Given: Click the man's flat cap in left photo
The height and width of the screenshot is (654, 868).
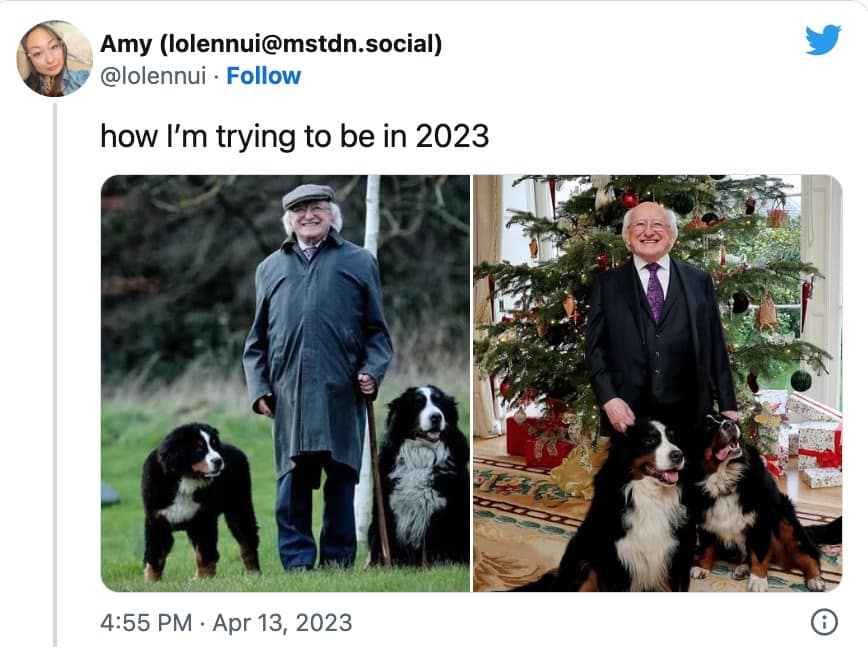Looking at the screenshot, I should pyautogui.click(x=307, y=195).
